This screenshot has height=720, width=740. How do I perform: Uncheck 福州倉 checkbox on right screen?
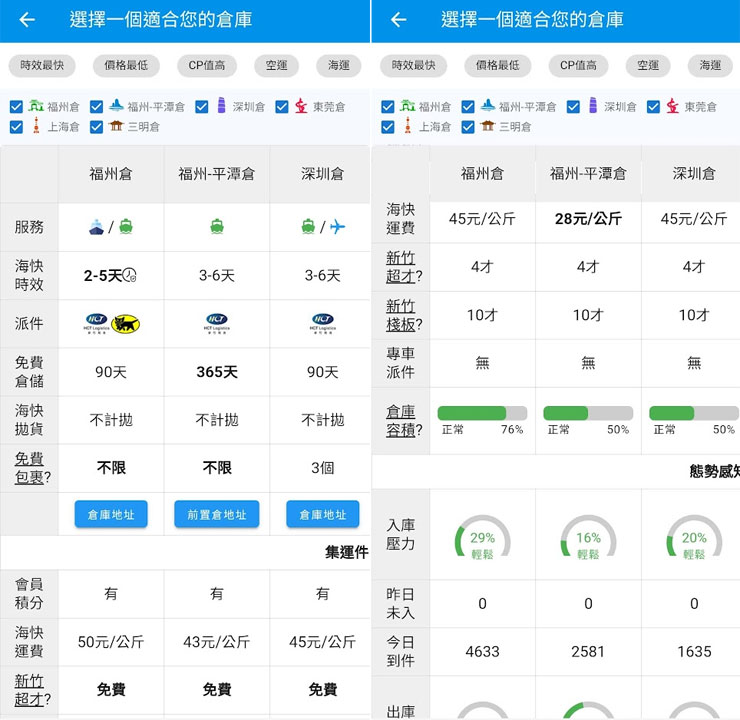click(387, 107)
